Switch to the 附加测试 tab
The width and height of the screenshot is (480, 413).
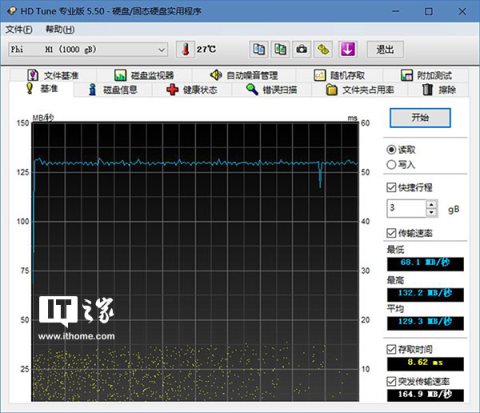[x=426, y=75]
